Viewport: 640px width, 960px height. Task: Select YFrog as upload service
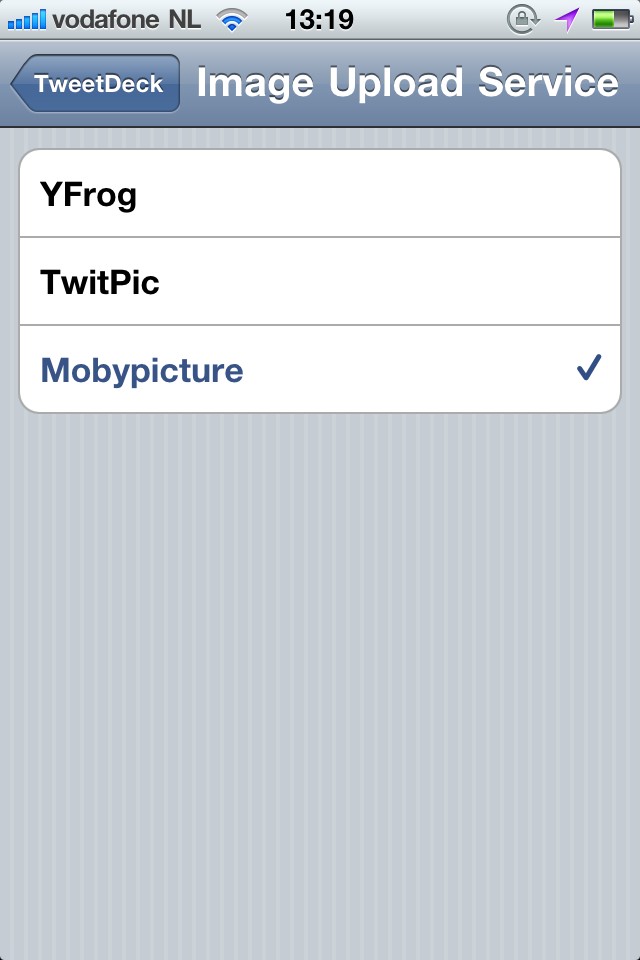[x=320, y=193]
